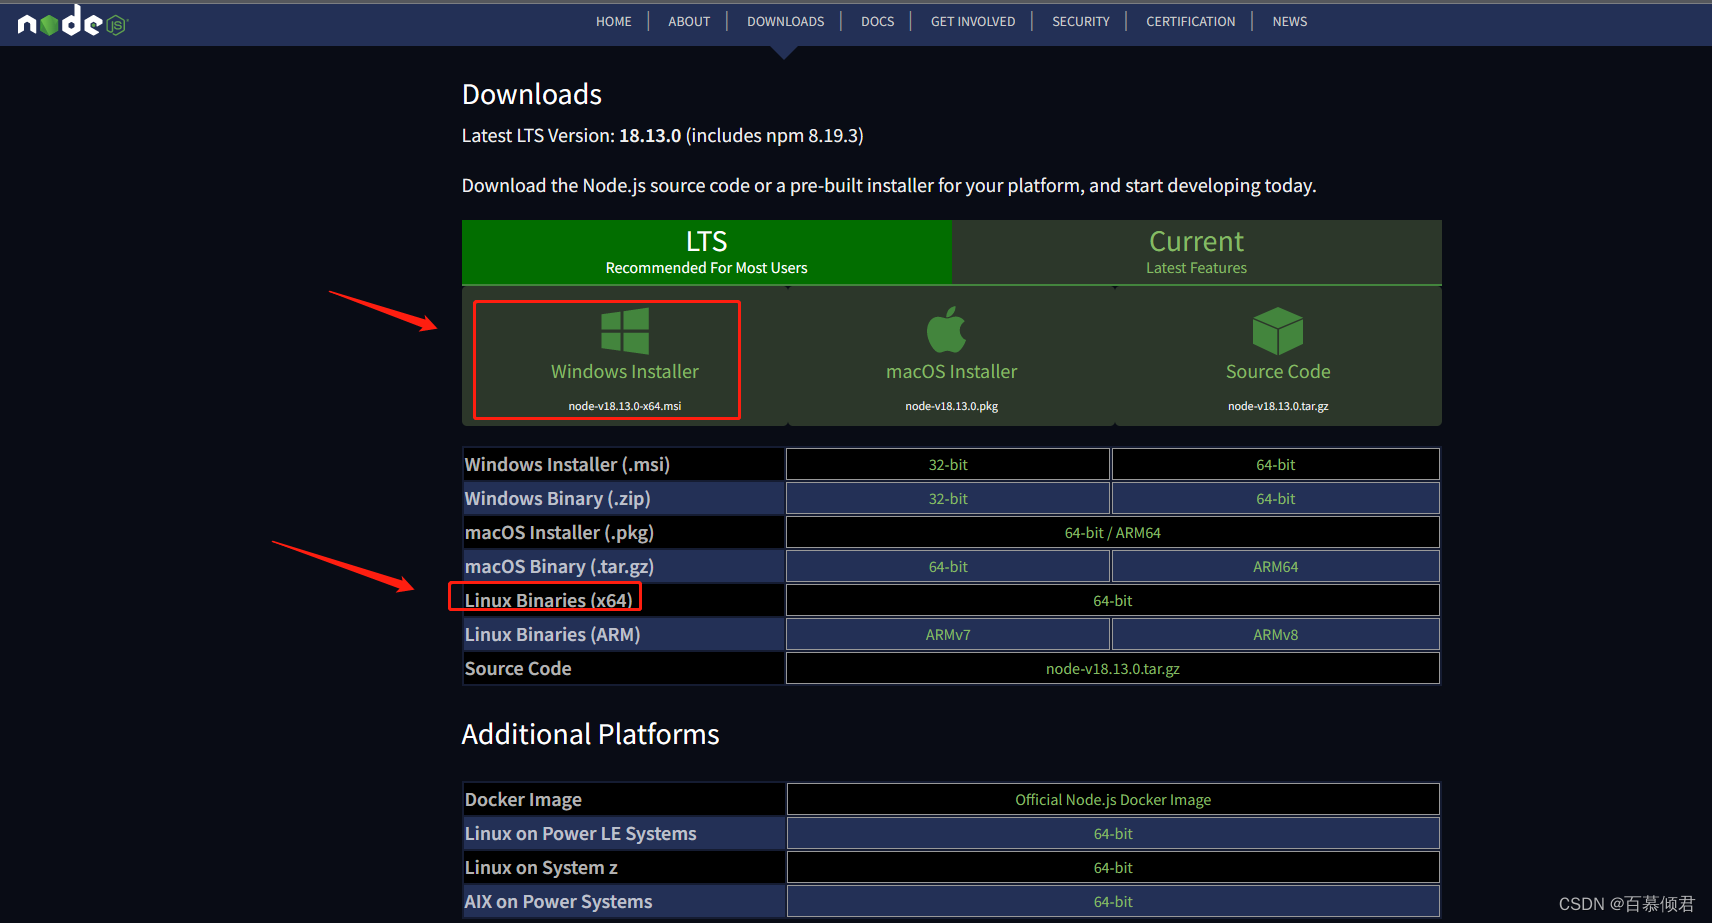Download node-v18.13.0.pkg
Viewport: 1712px width, 923px height.
click(x=952, y=406)
